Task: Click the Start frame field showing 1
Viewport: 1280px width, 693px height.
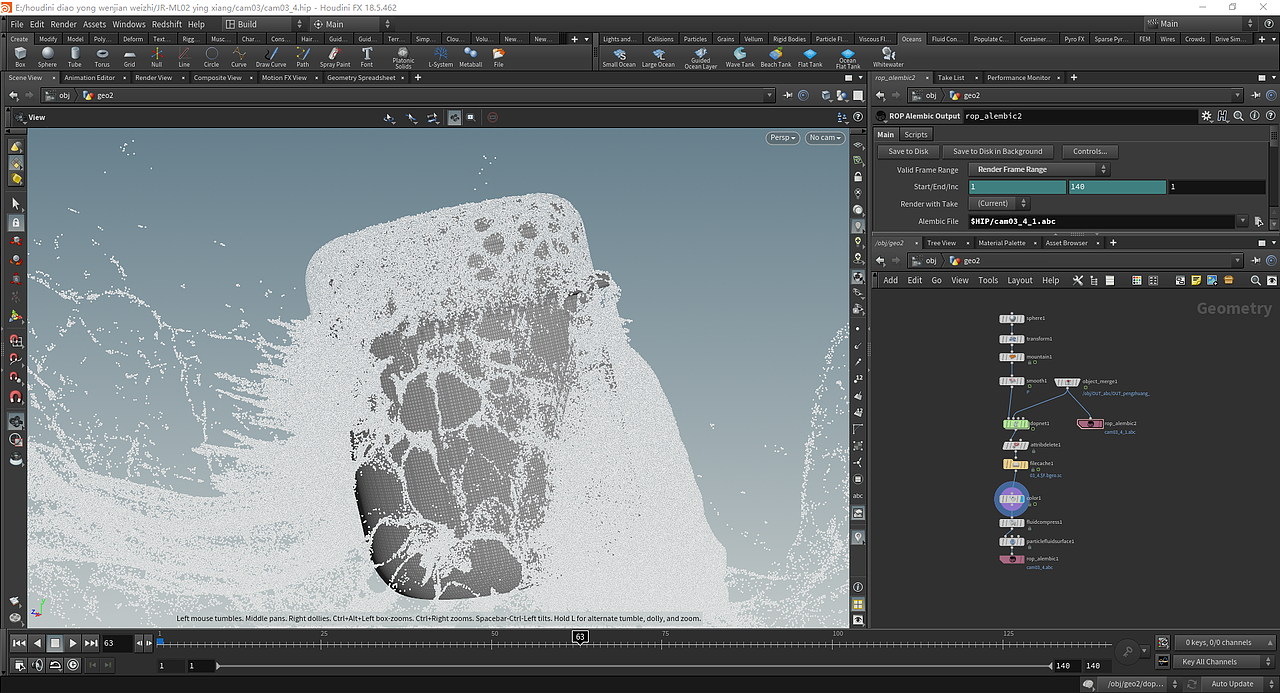Action: [1017, 187]
